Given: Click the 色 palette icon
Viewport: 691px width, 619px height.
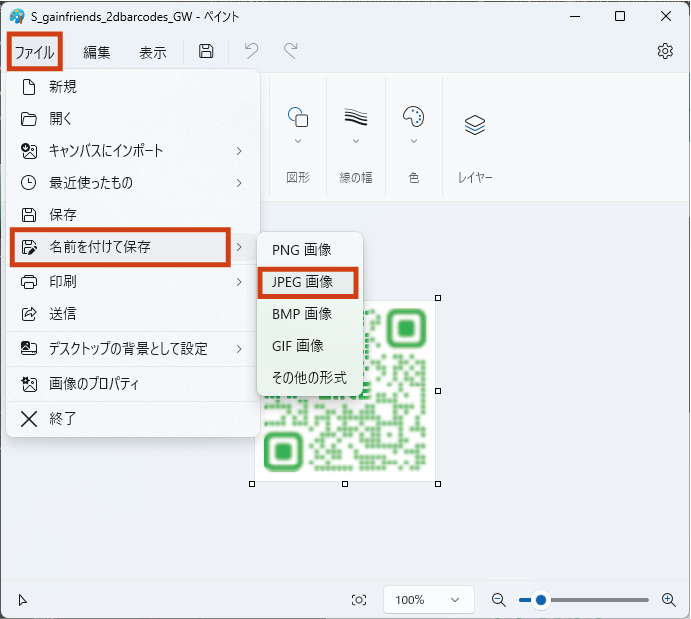Looking at the screenshot, I should [x=413, y=117].
